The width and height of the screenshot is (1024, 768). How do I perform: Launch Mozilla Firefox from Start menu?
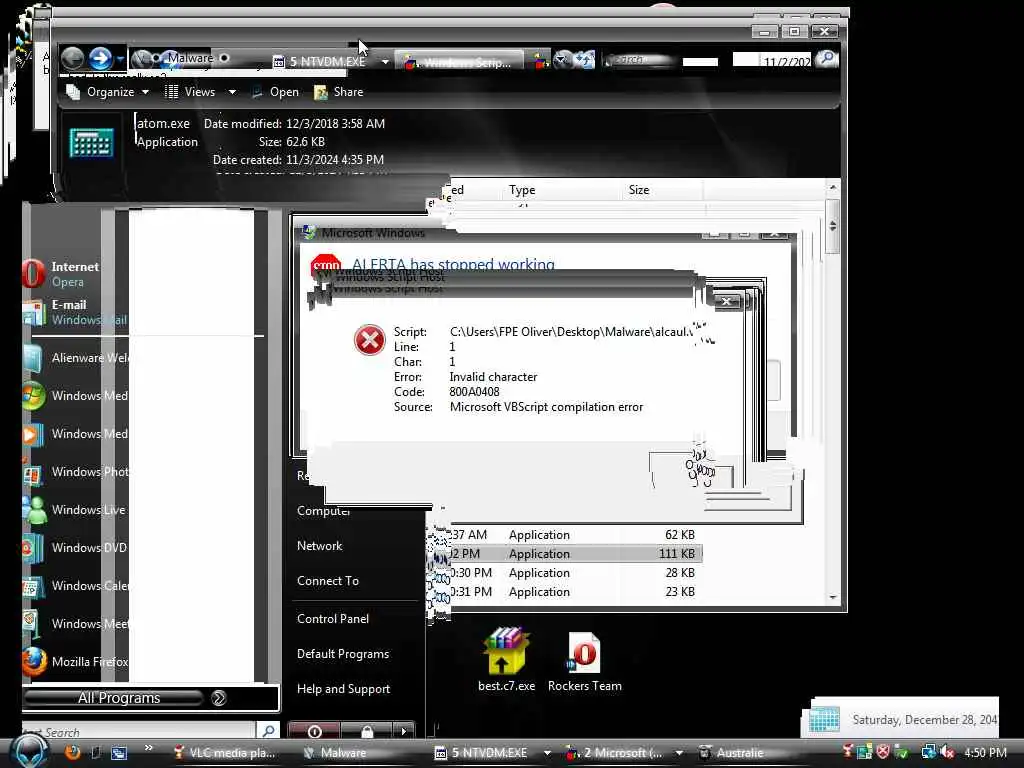[x=76, y=662]
